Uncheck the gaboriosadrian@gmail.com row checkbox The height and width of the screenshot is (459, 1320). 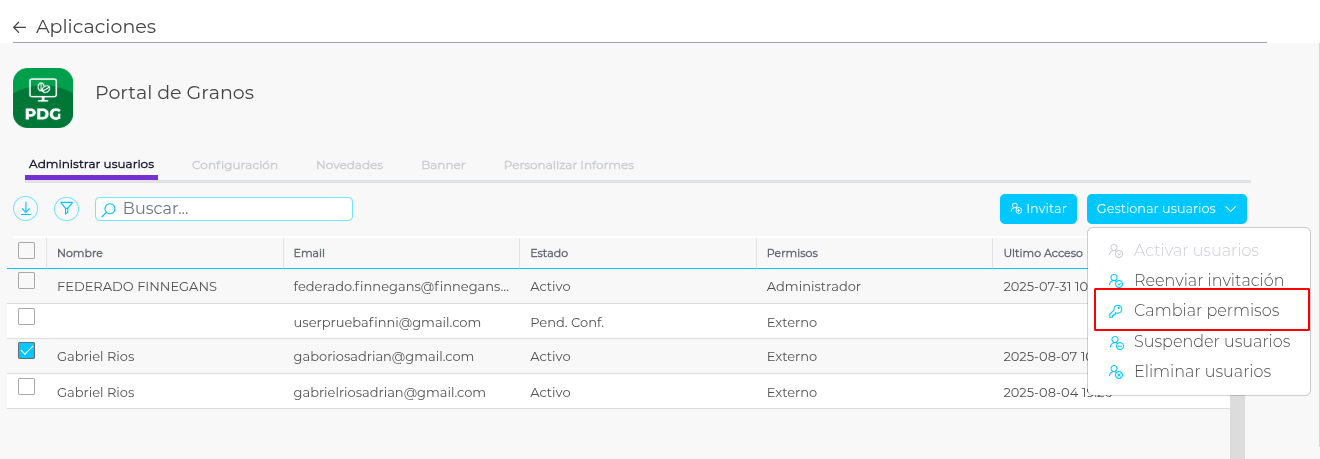pyautogui.click(x=27, y=351)
